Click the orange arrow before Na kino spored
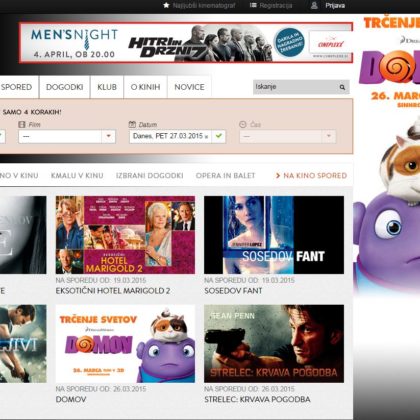This screenshot has width=420, height=420. click(x=278, y=175)
